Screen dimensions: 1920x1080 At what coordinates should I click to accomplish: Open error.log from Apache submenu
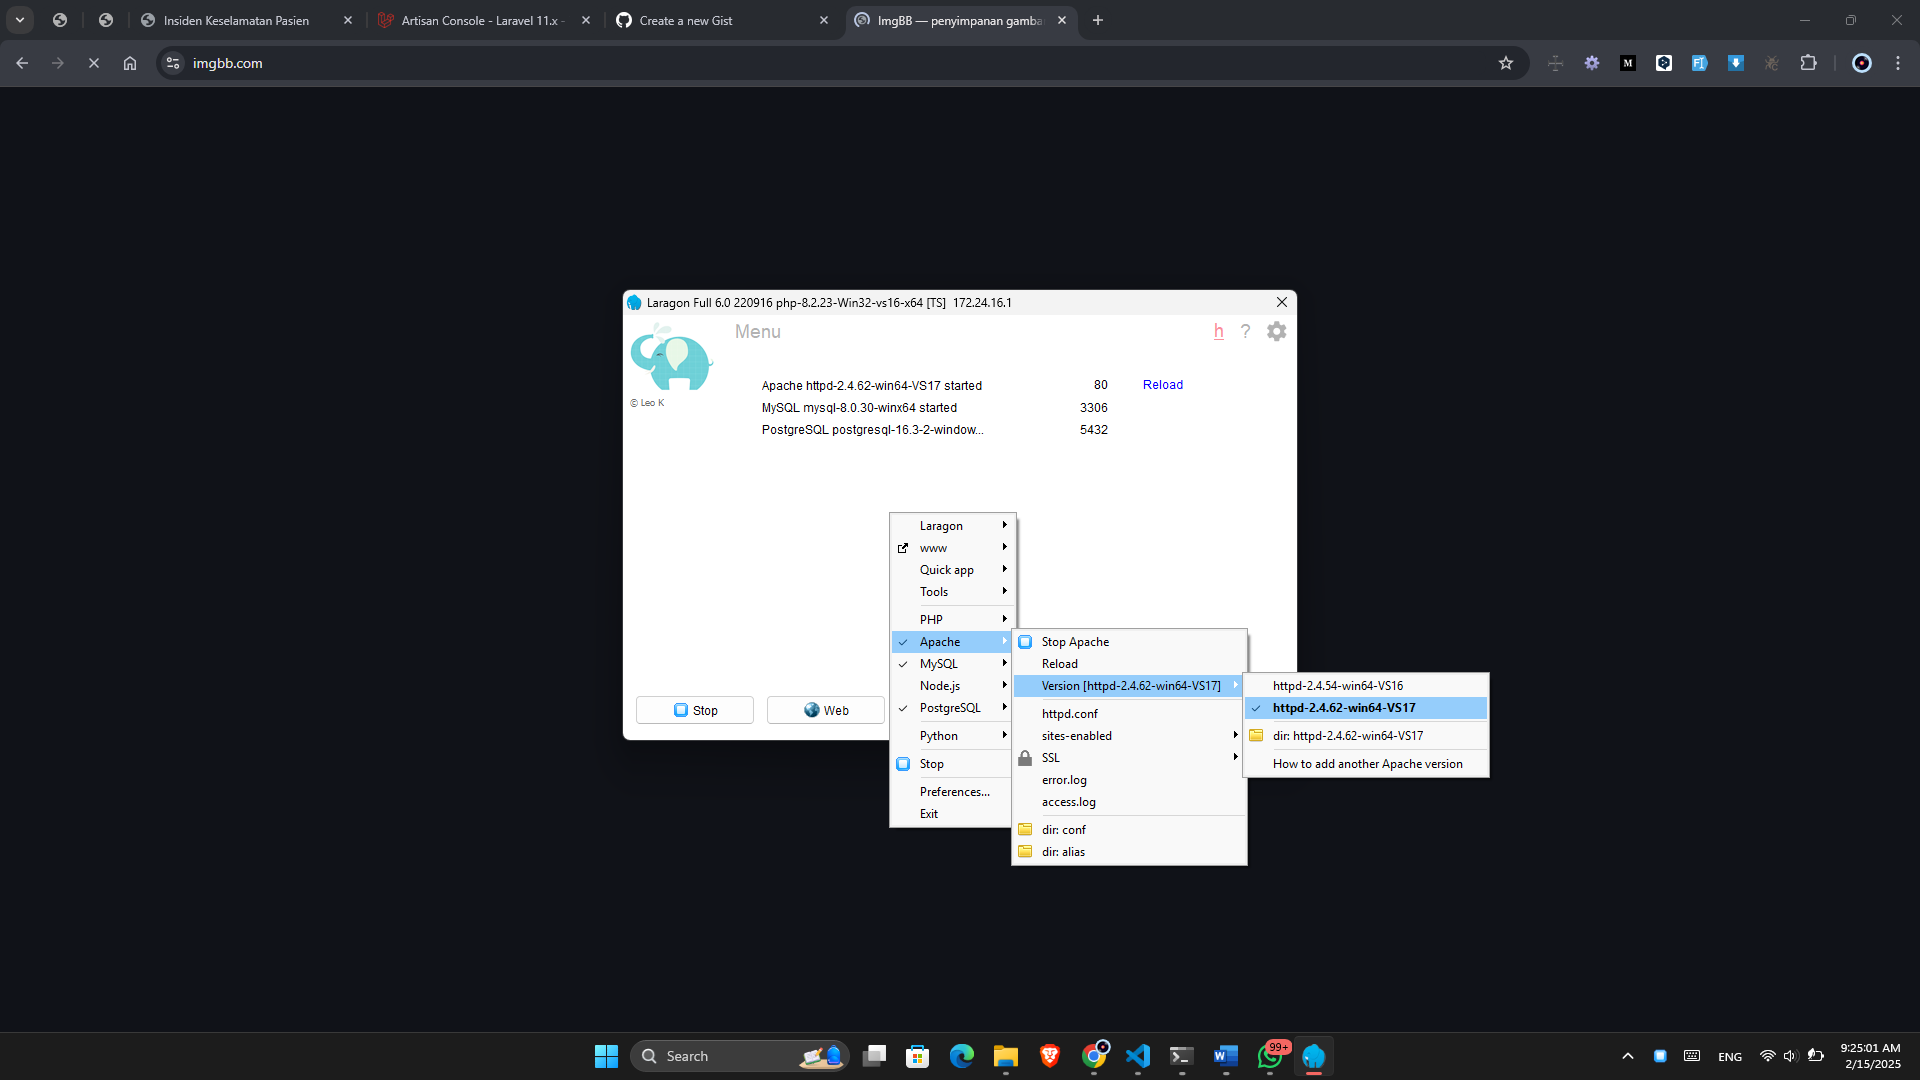tap(1129, 780)
